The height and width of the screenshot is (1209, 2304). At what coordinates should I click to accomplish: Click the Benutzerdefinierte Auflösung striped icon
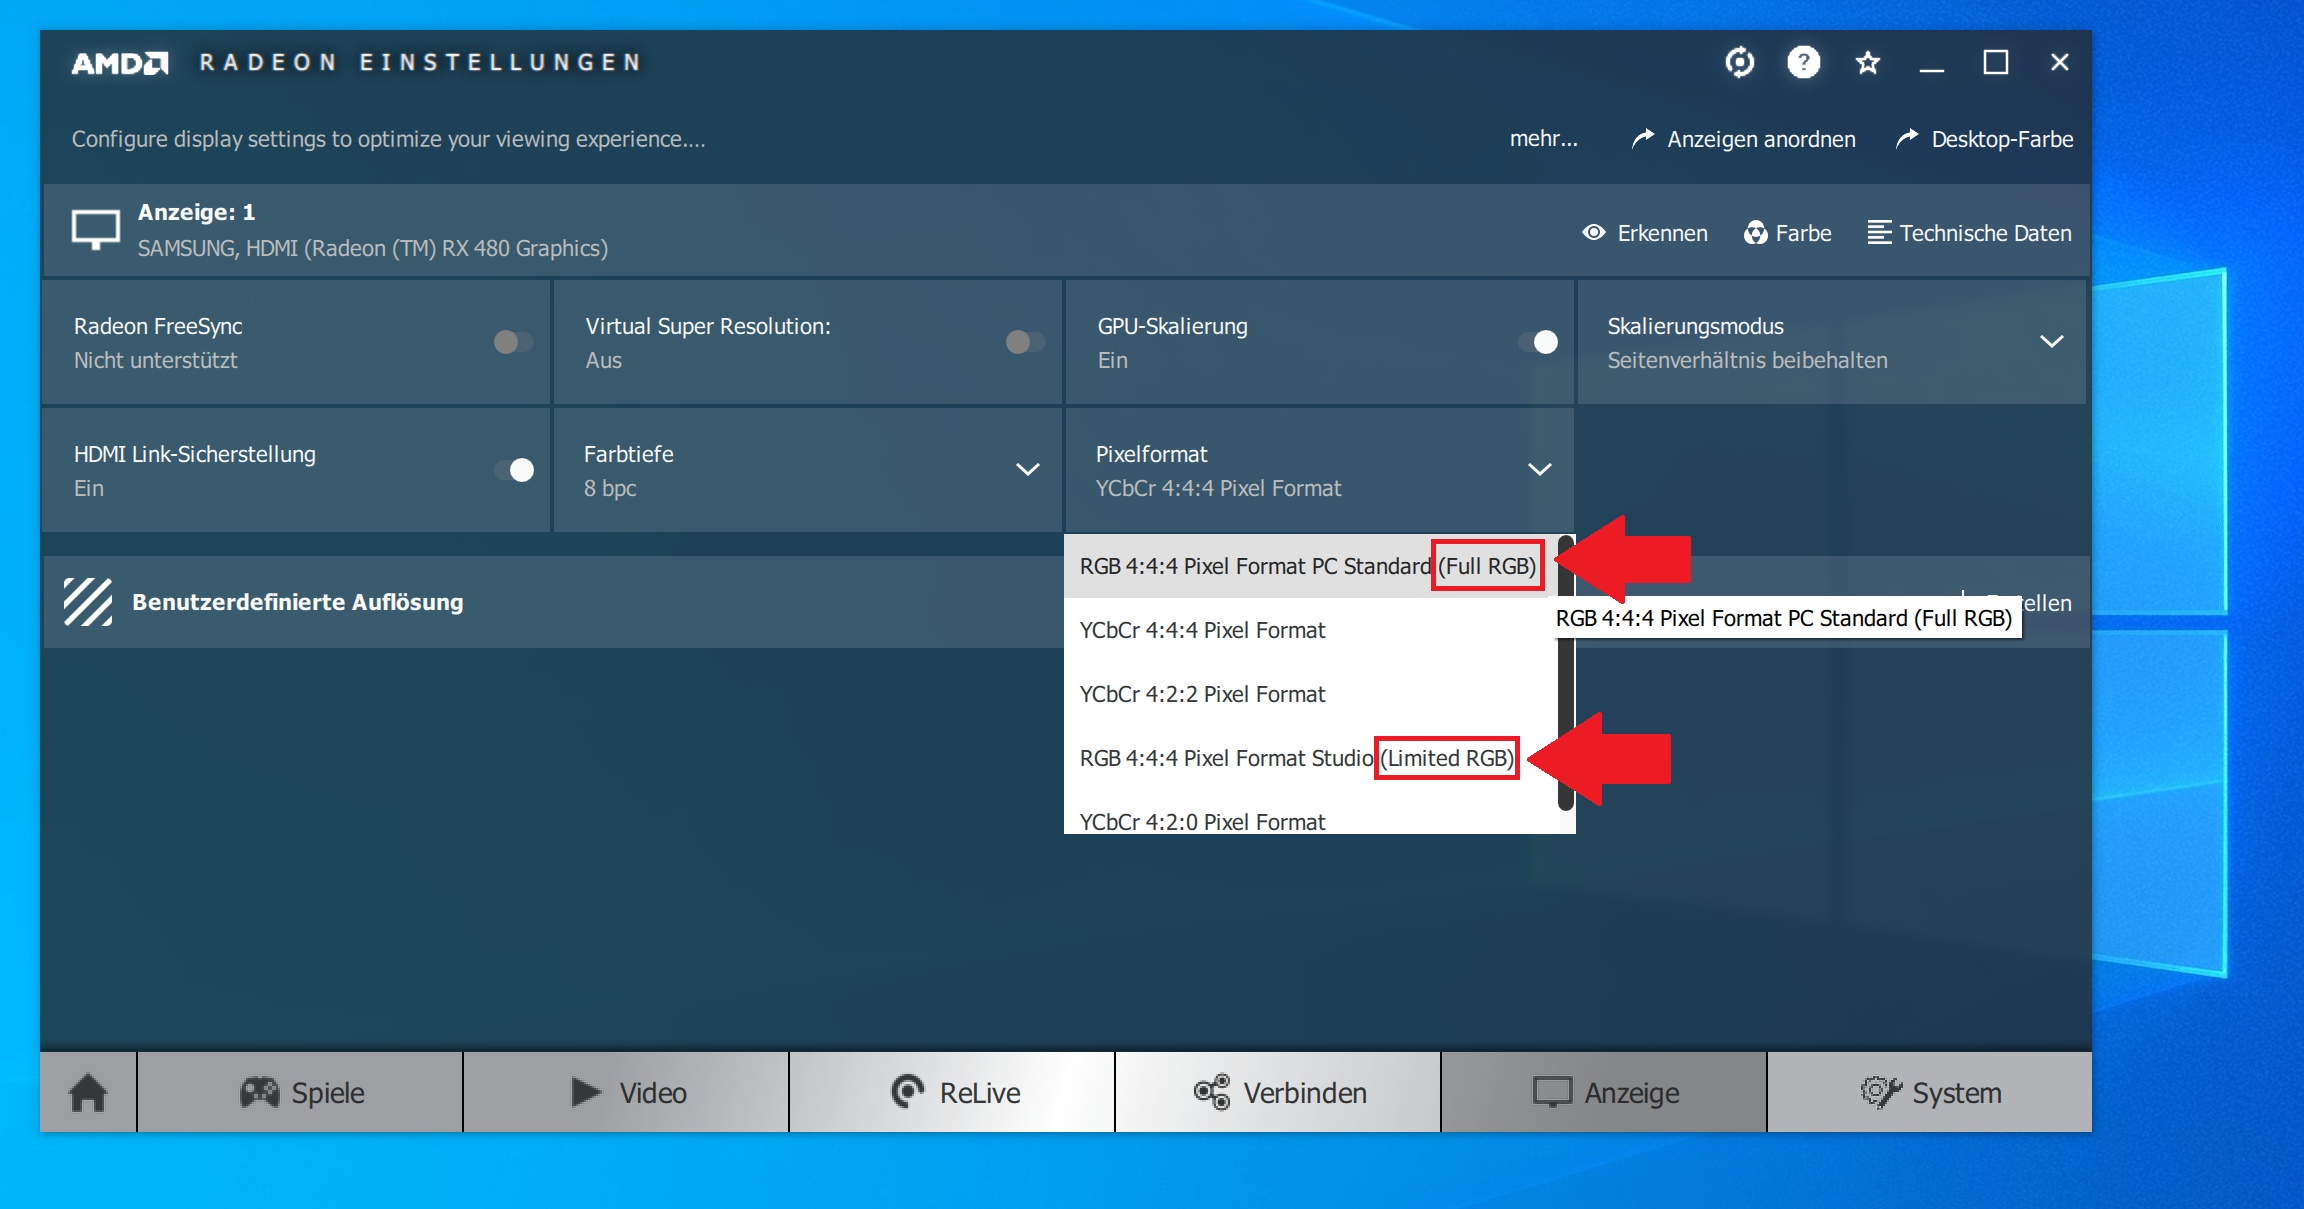coord(88,602)
